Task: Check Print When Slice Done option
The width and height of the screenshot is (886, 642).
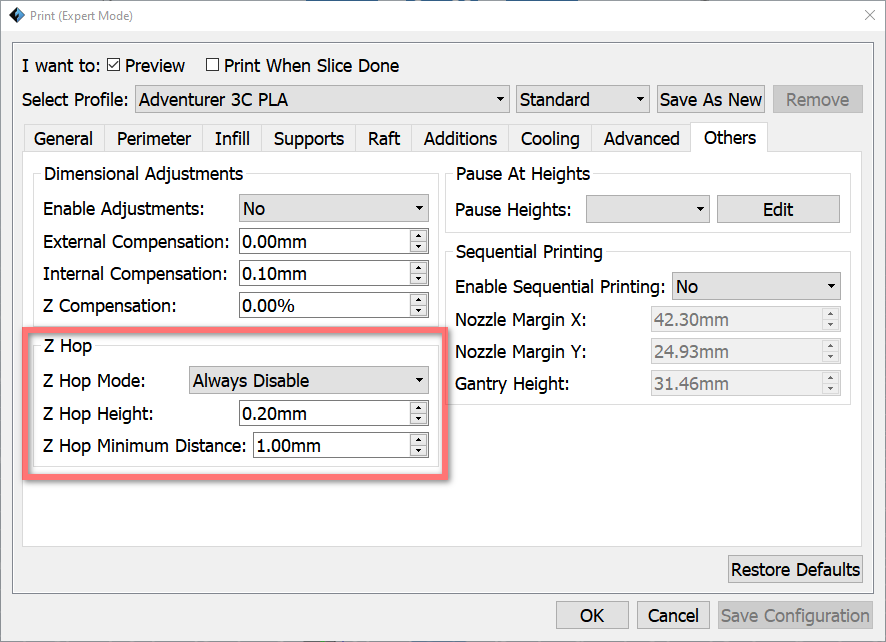Action: (x=212, y=65)
